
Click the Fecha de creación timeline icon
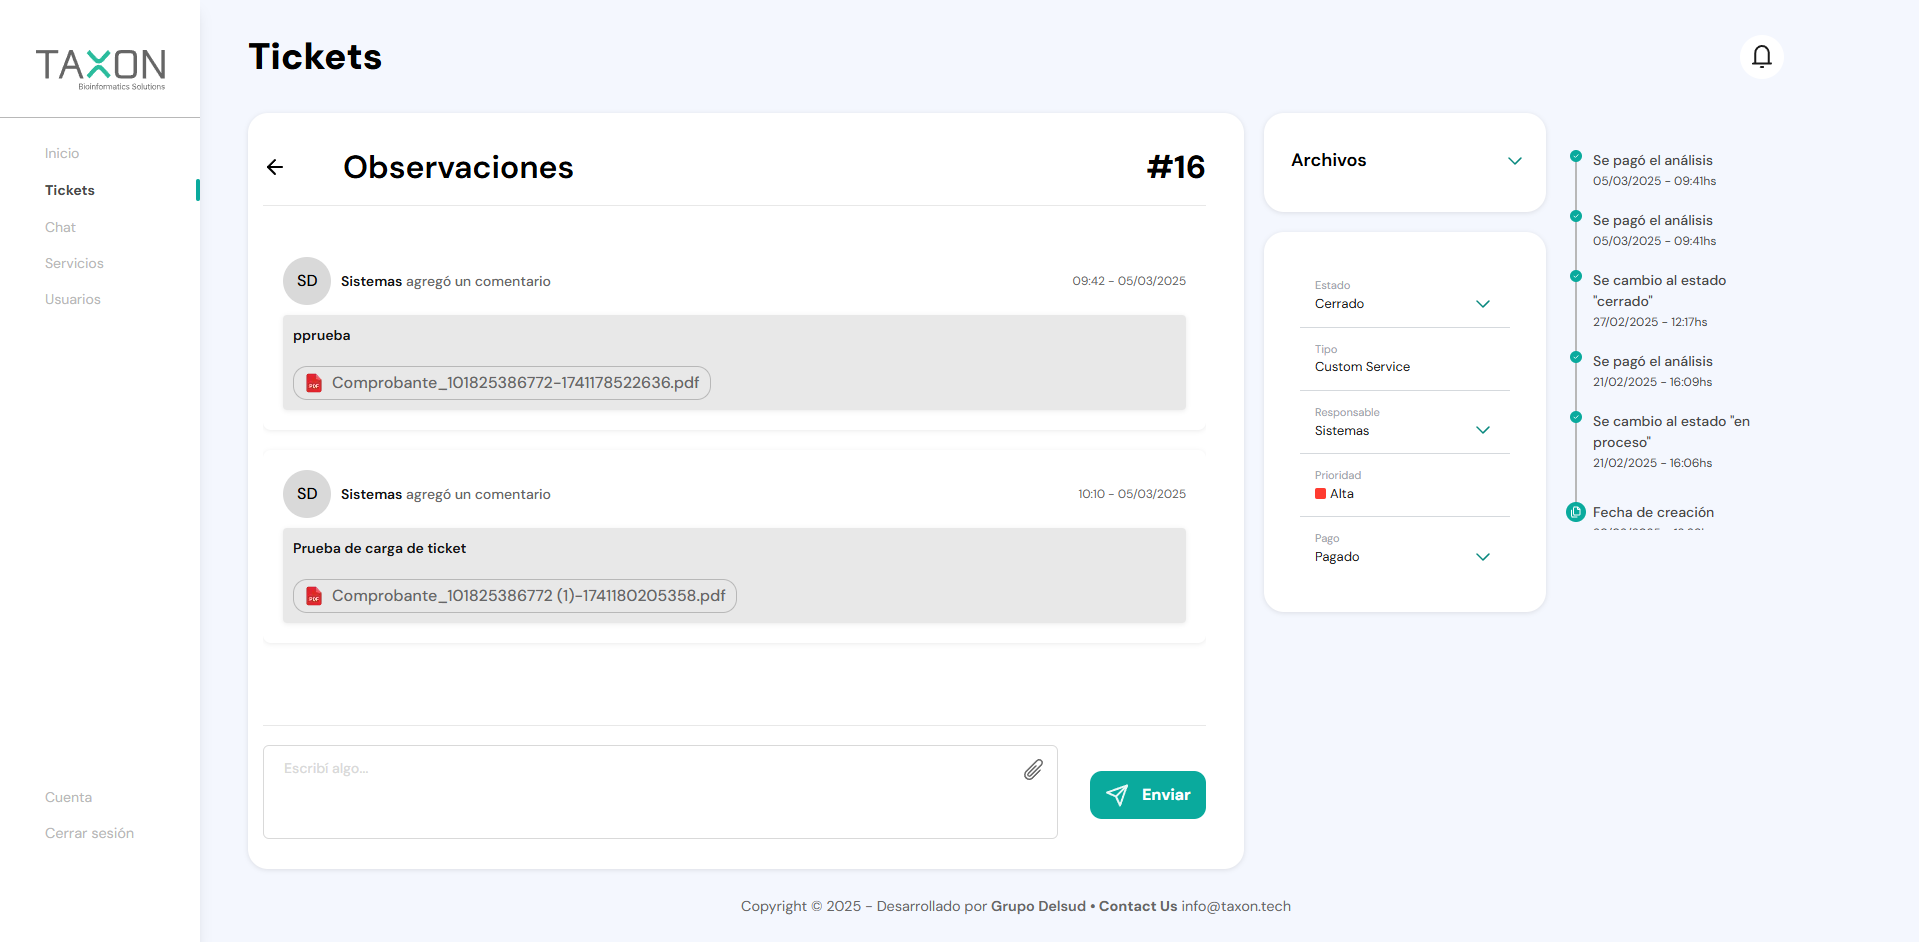pos(1576,512)
